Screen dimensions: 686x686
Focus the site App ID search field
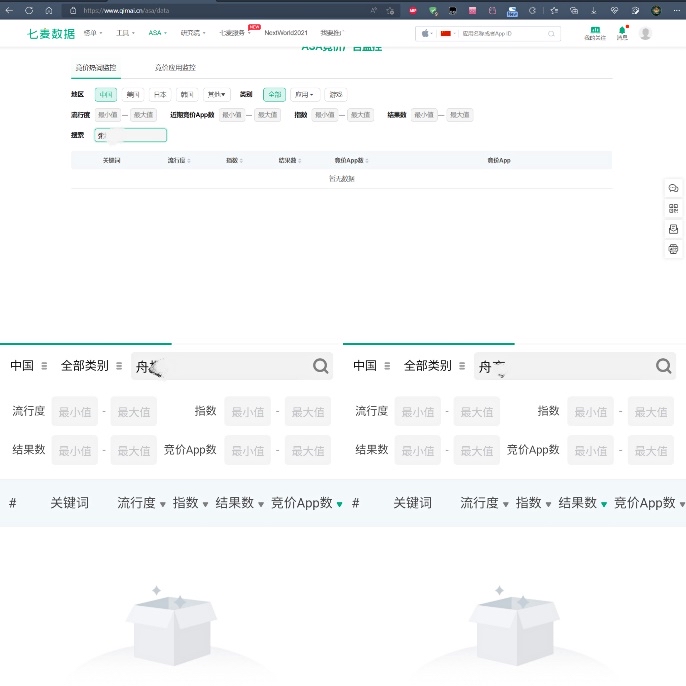point(503,34)
